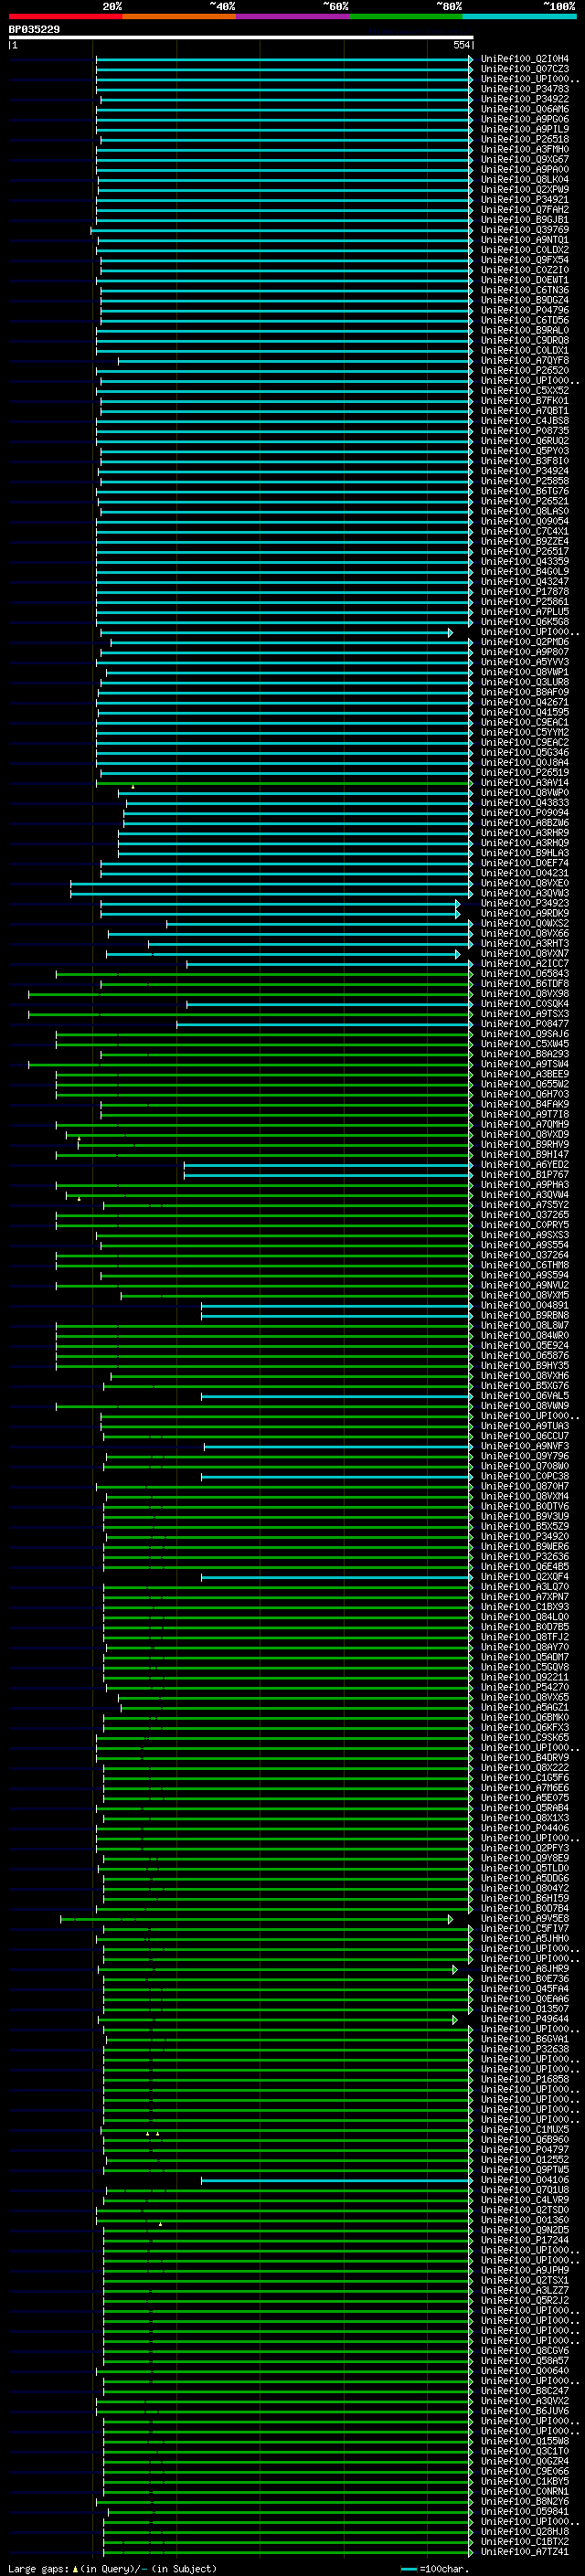Click hit UniRef100_Q9XG67
The image size is (585, 2576).
pyautogui.click(x=525, y=160)
